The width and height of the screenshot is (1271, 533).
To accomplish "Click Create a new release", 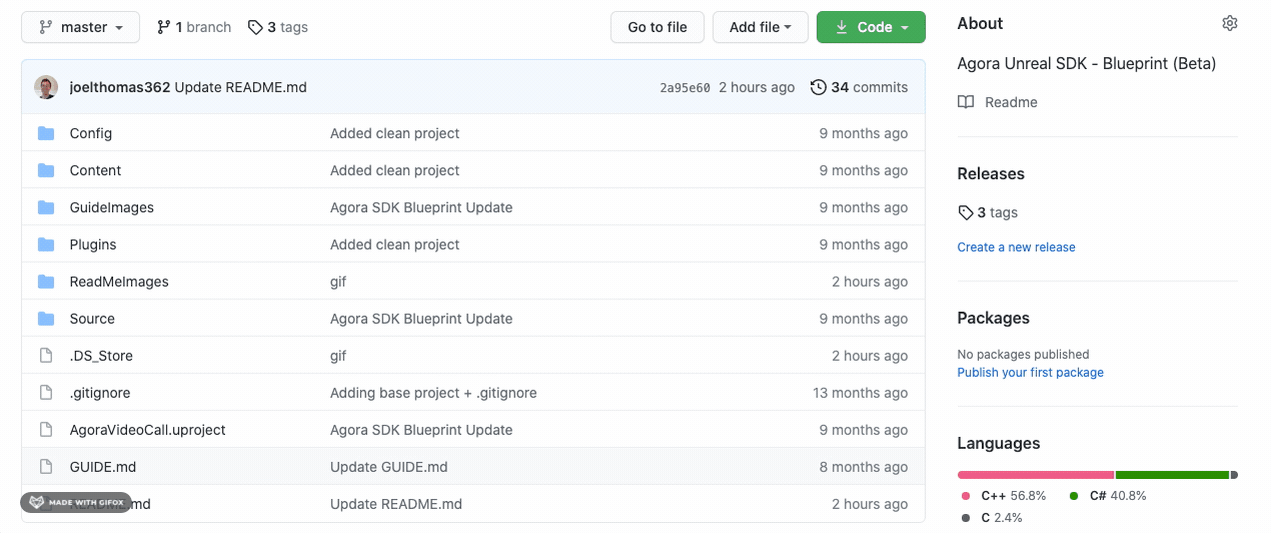I will pos(1016,247).
